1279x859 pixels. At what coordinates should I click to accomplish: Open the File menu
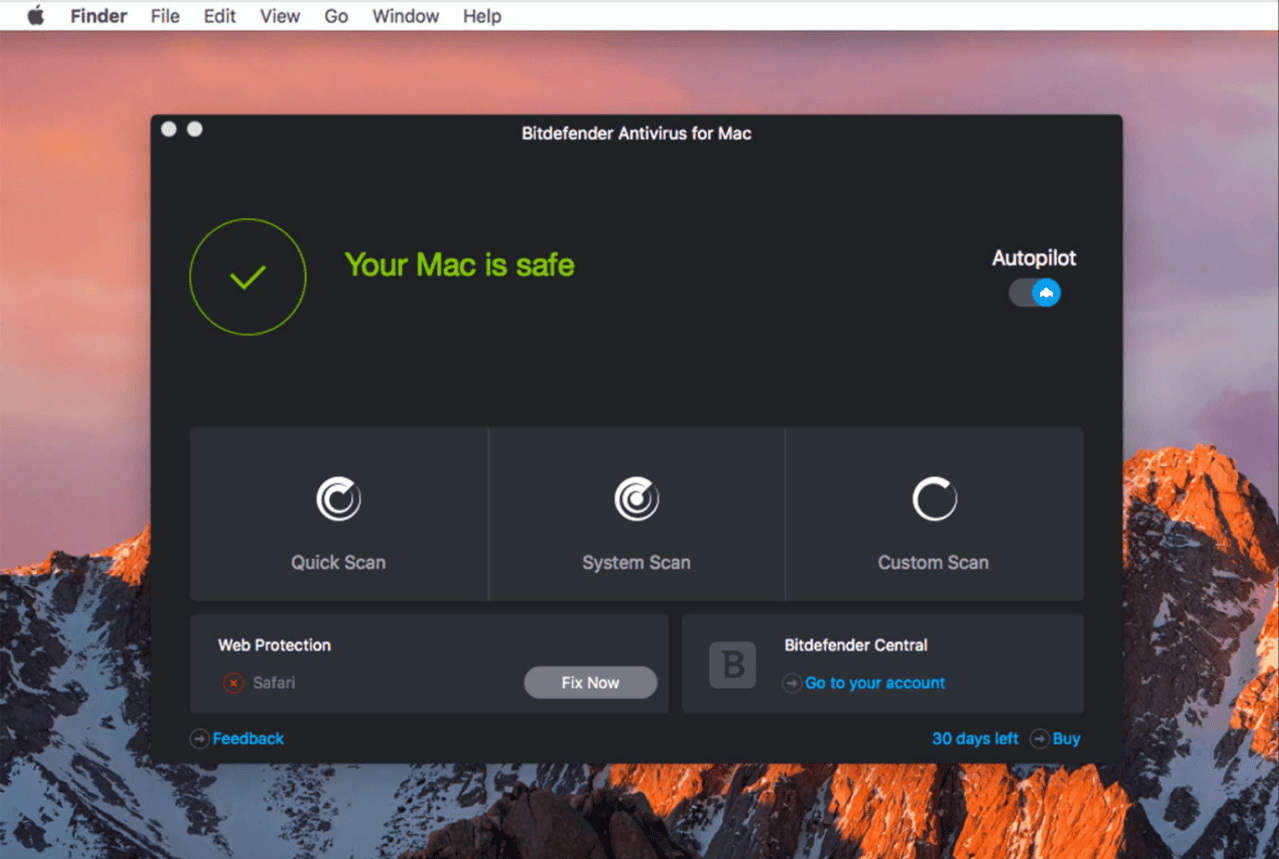tap(165, 16)
